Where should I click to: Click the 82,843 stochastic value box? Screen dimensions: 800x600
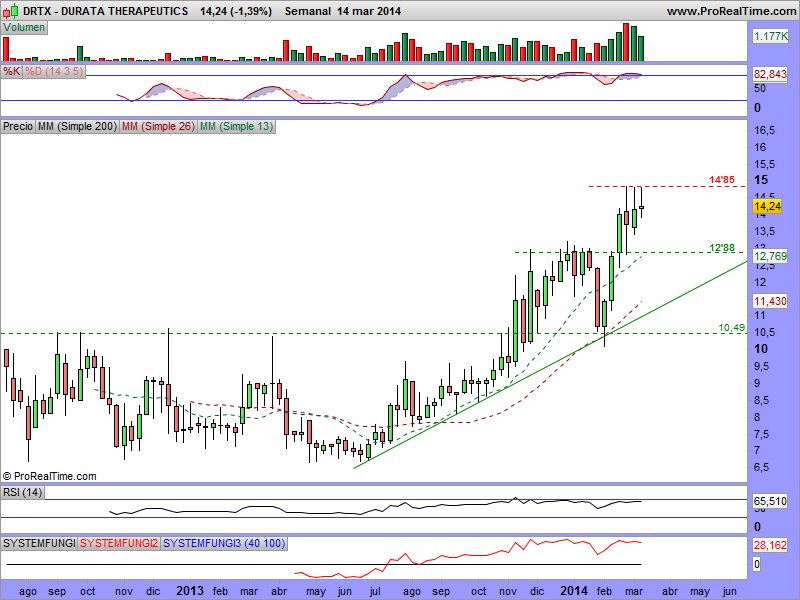click(x=770, y=74)
